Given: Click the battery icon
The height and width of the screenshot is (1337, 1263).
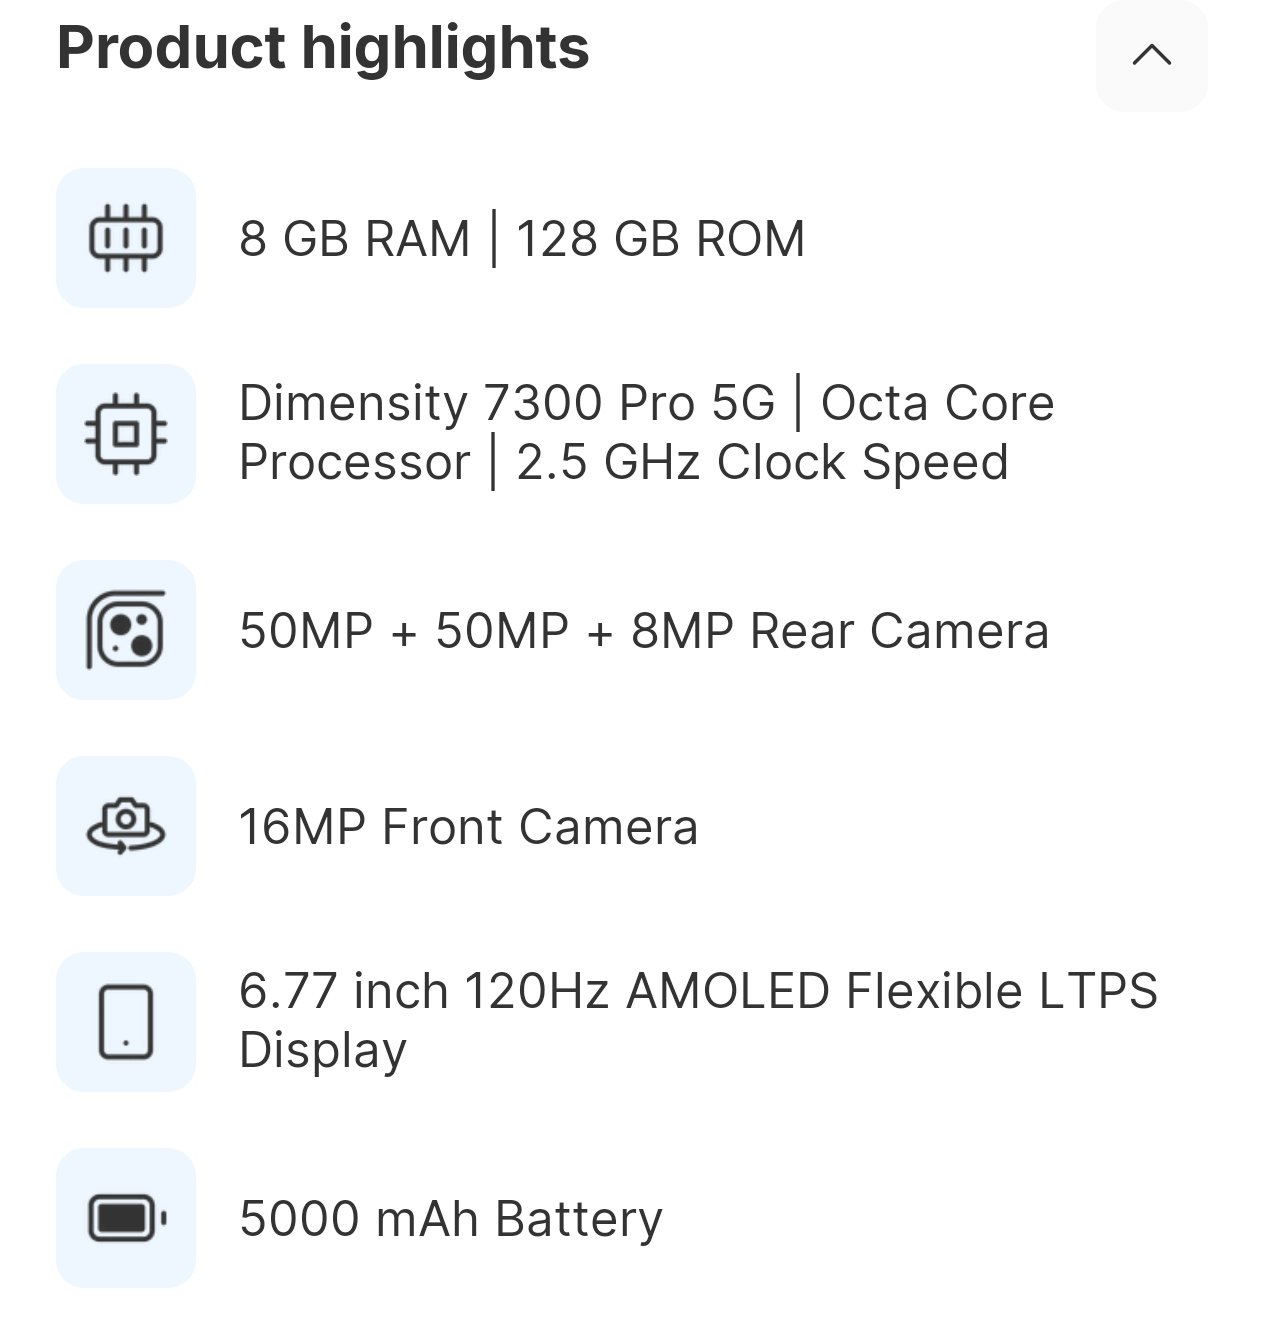Looking at the screenshot, I should pos(126,1218).
